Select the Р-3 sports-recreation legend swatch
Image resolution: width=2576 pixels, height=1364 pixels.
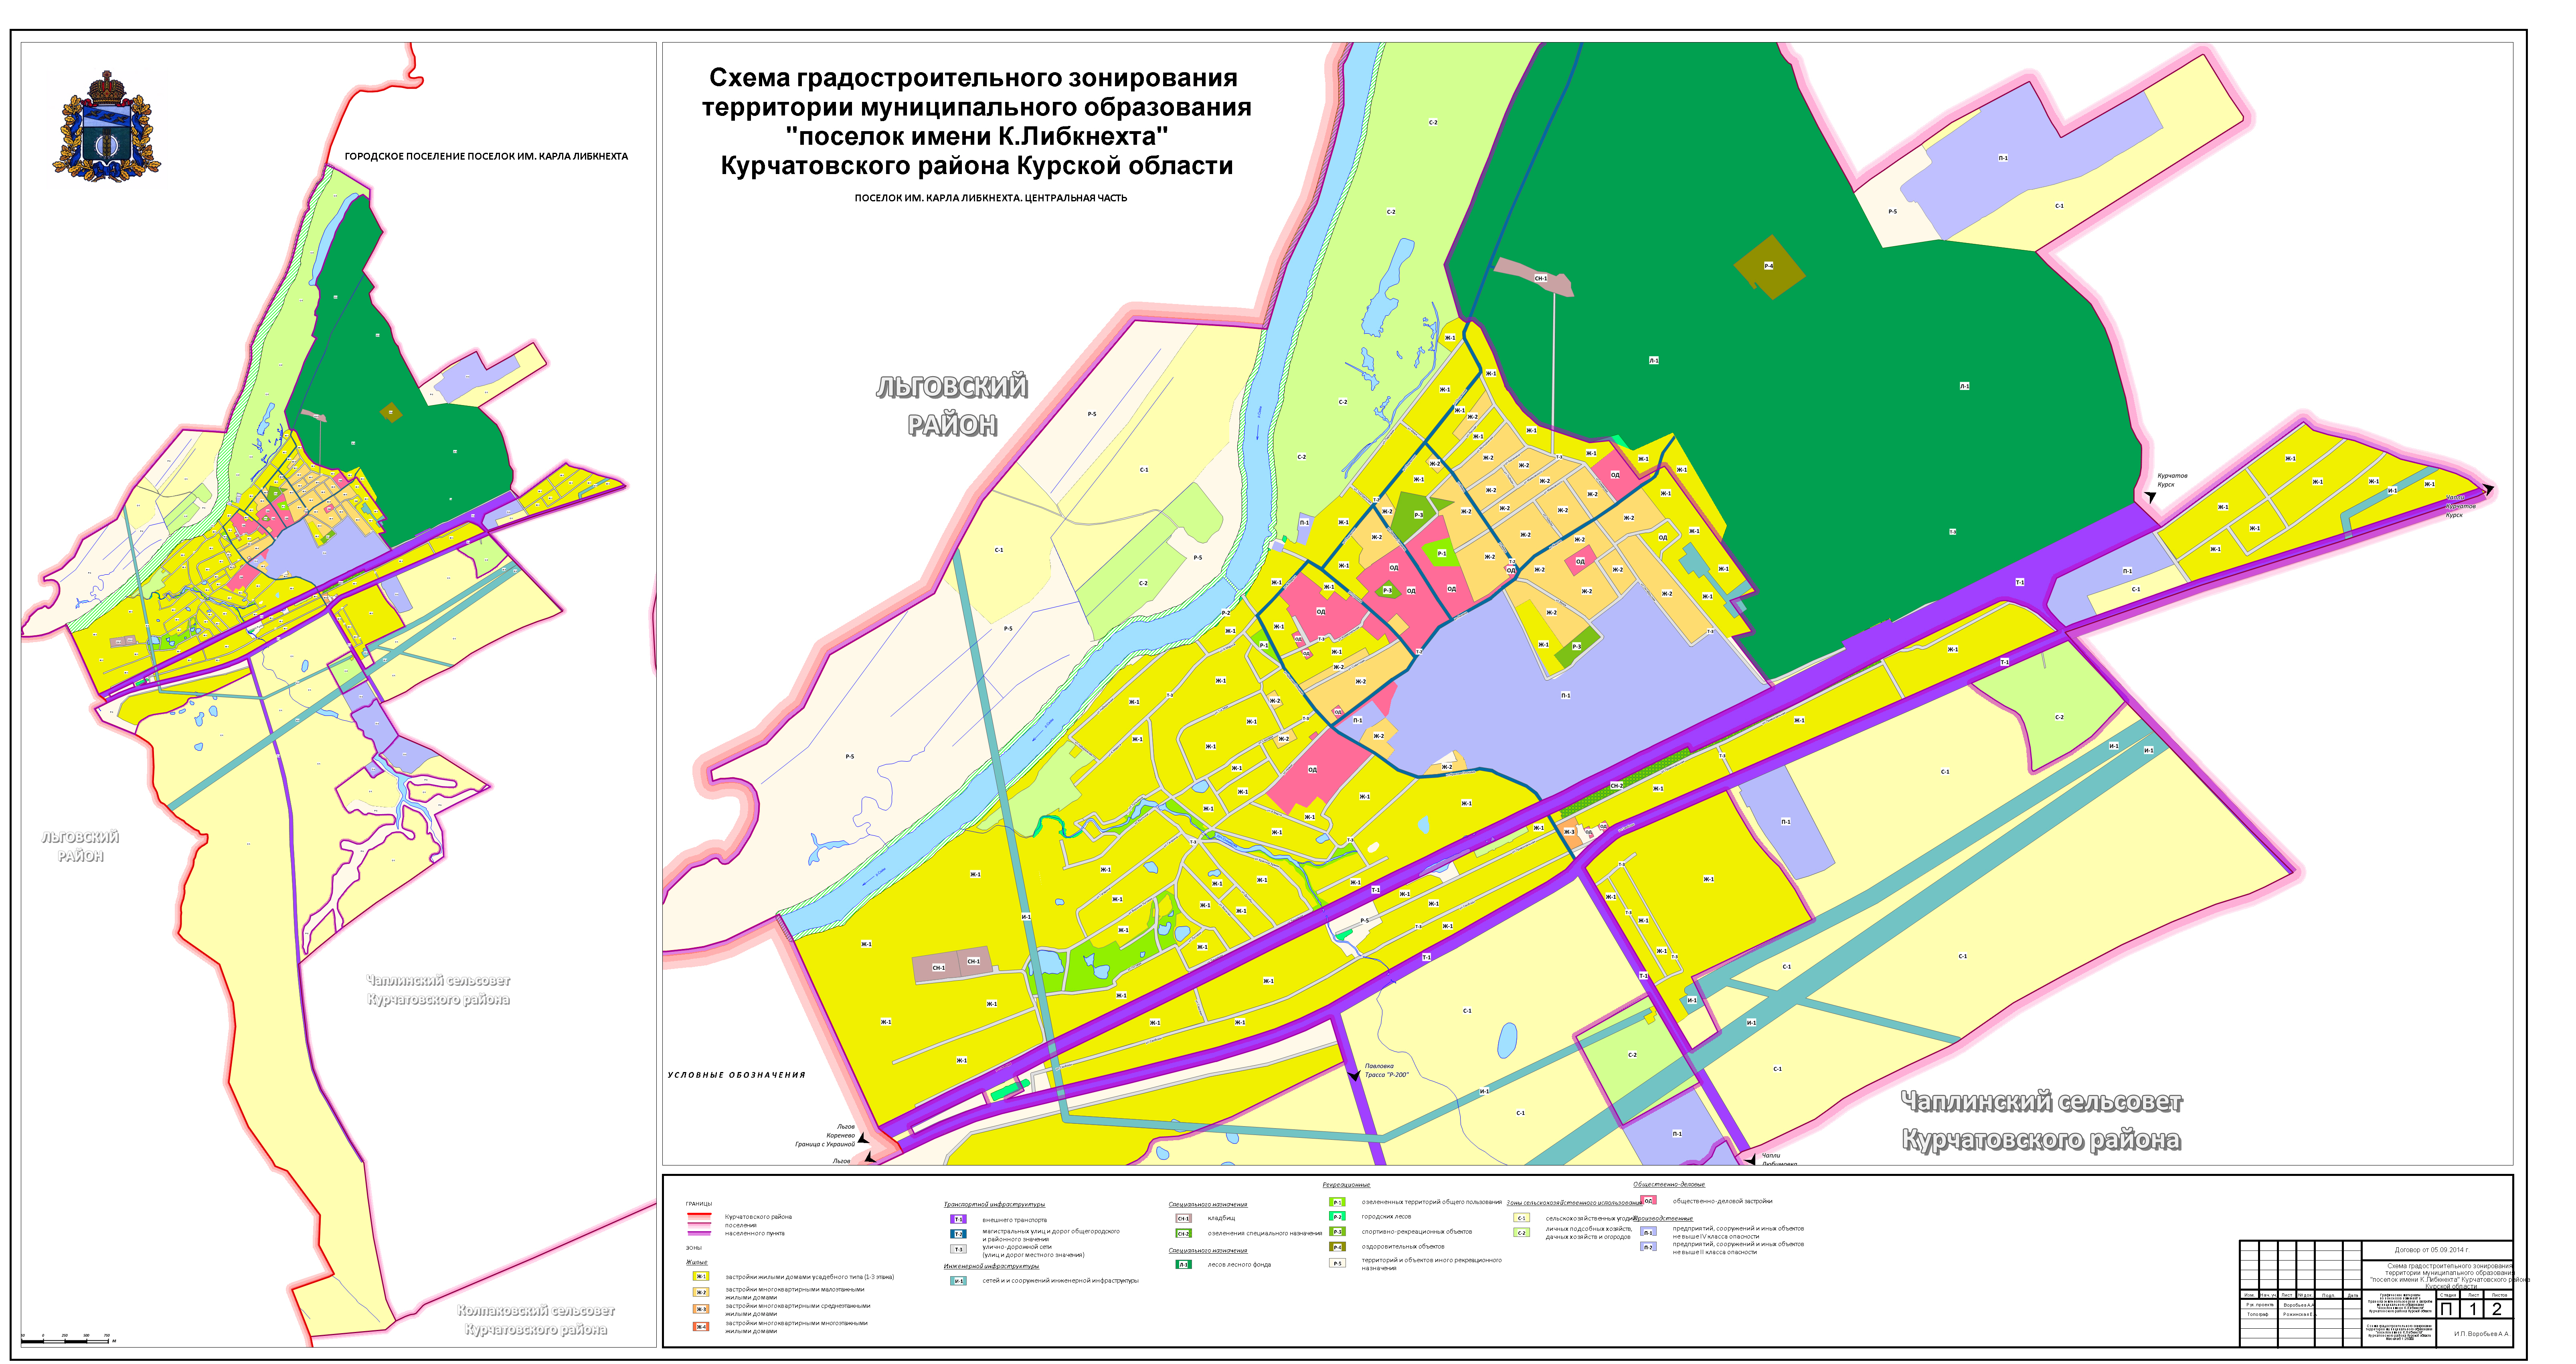pyautogui.click(x=1337, y=1231)
